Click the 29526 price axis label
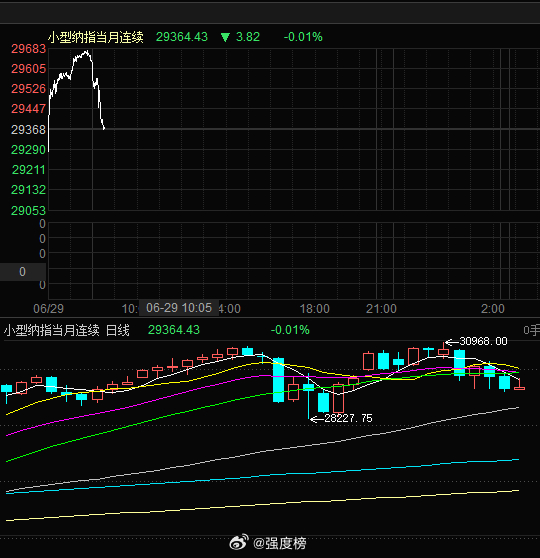 coord(28,89)
